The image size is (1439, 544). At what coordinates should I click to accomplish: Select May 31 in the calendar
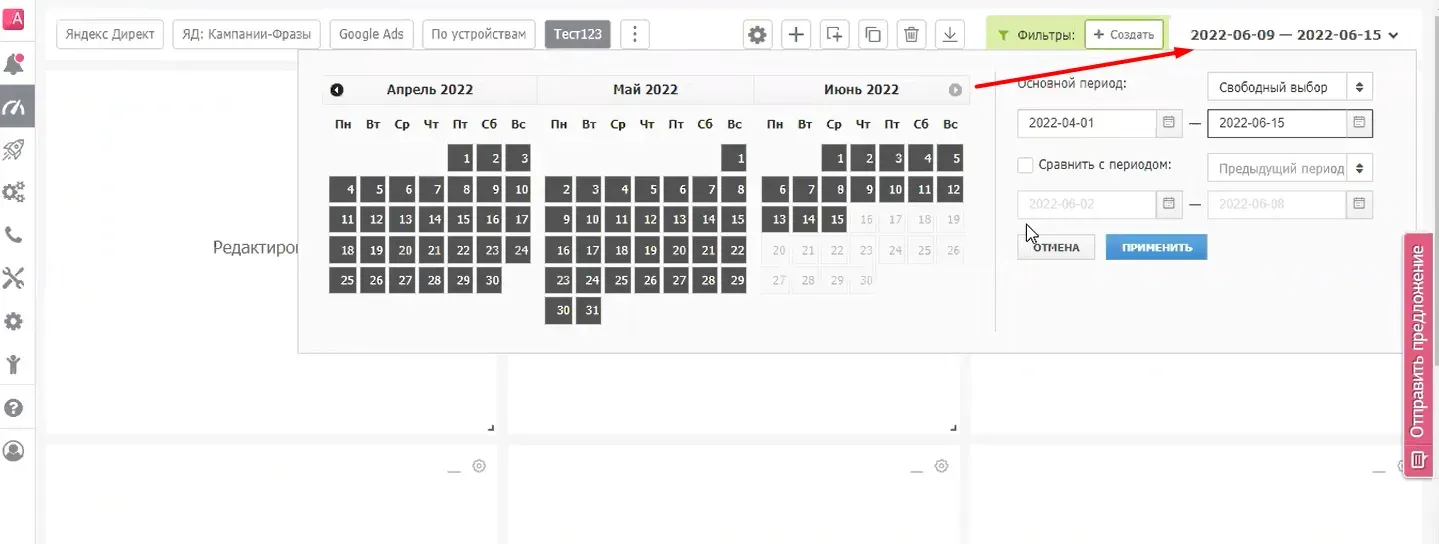point(592,310)
